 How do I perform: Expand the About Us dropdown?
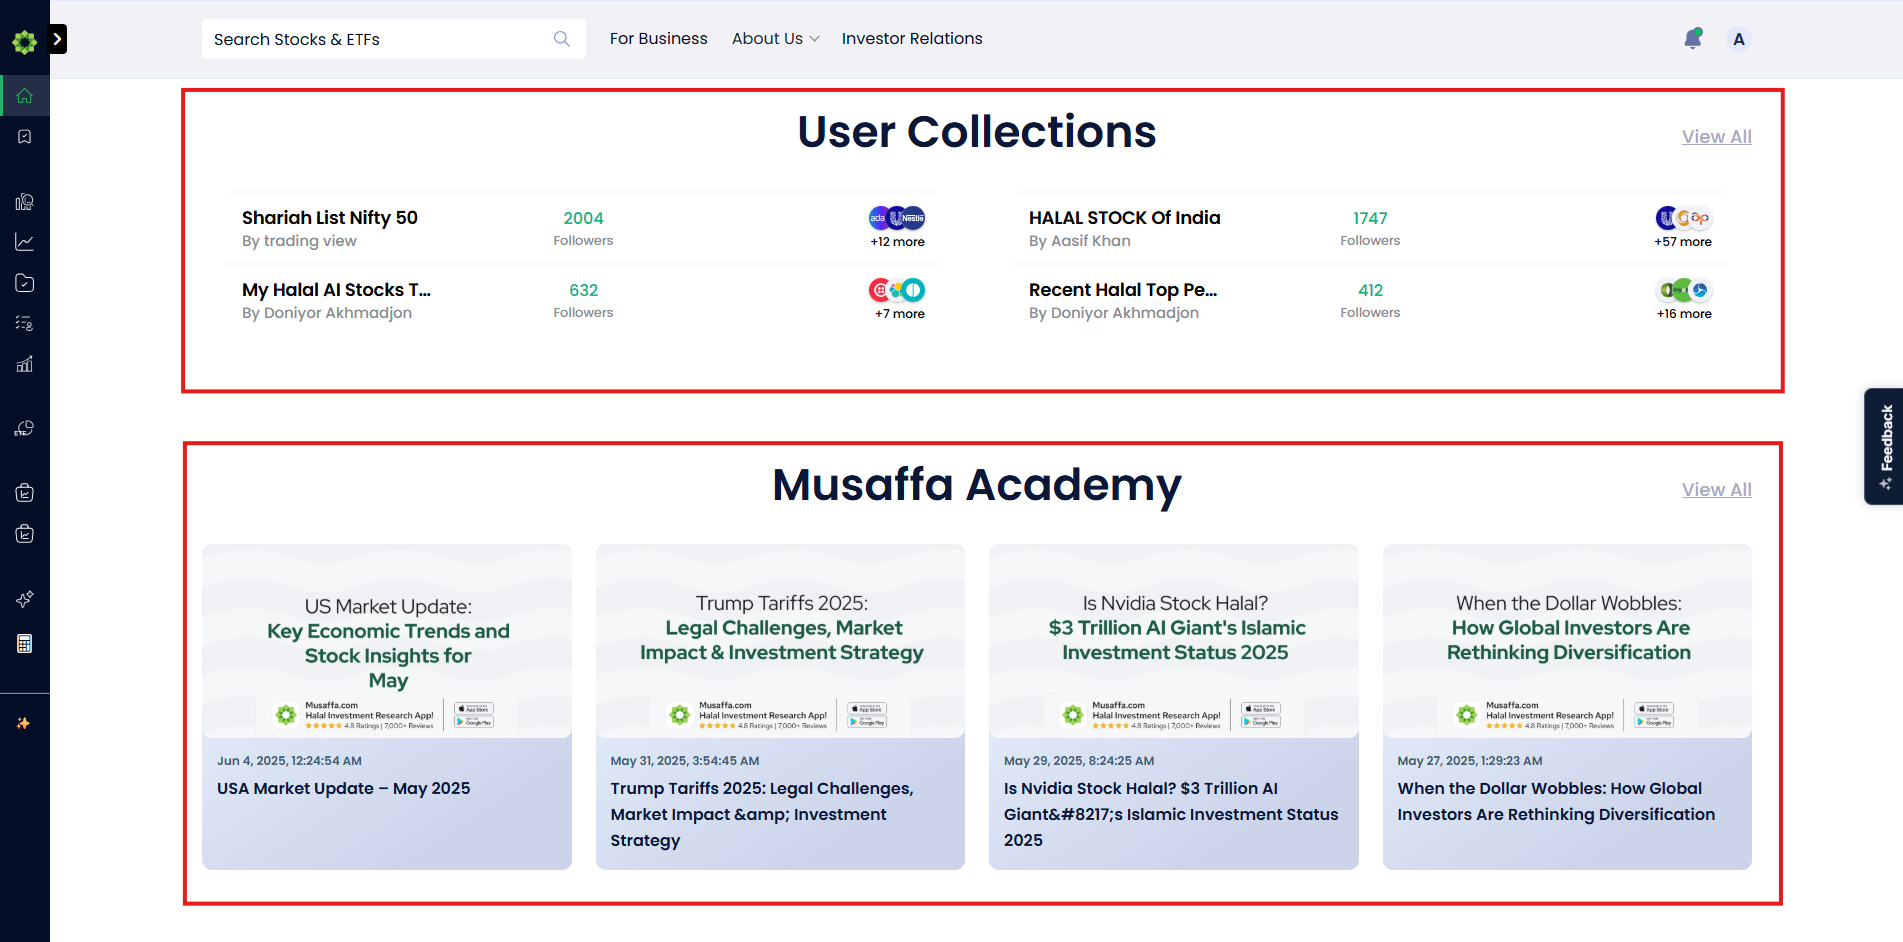coord(776,39)
